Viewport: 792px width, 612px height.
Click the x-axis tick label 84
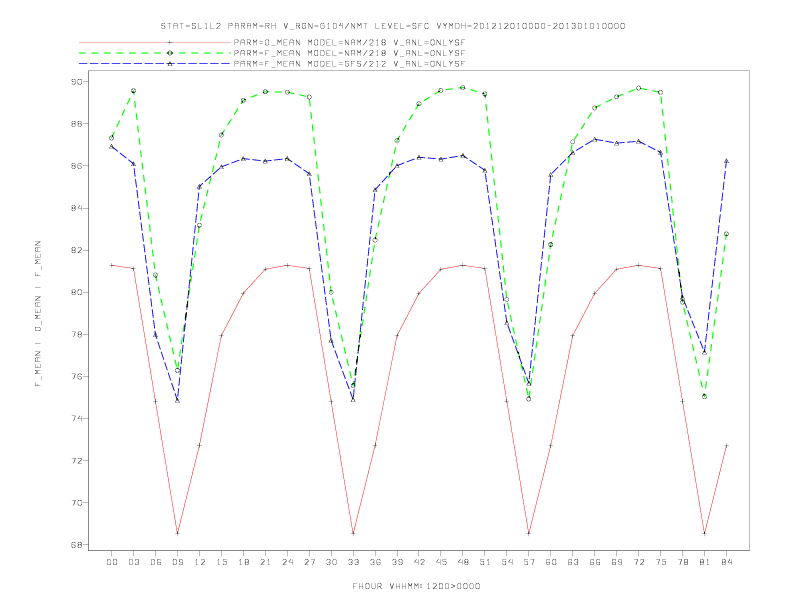[x=726, y=562]
